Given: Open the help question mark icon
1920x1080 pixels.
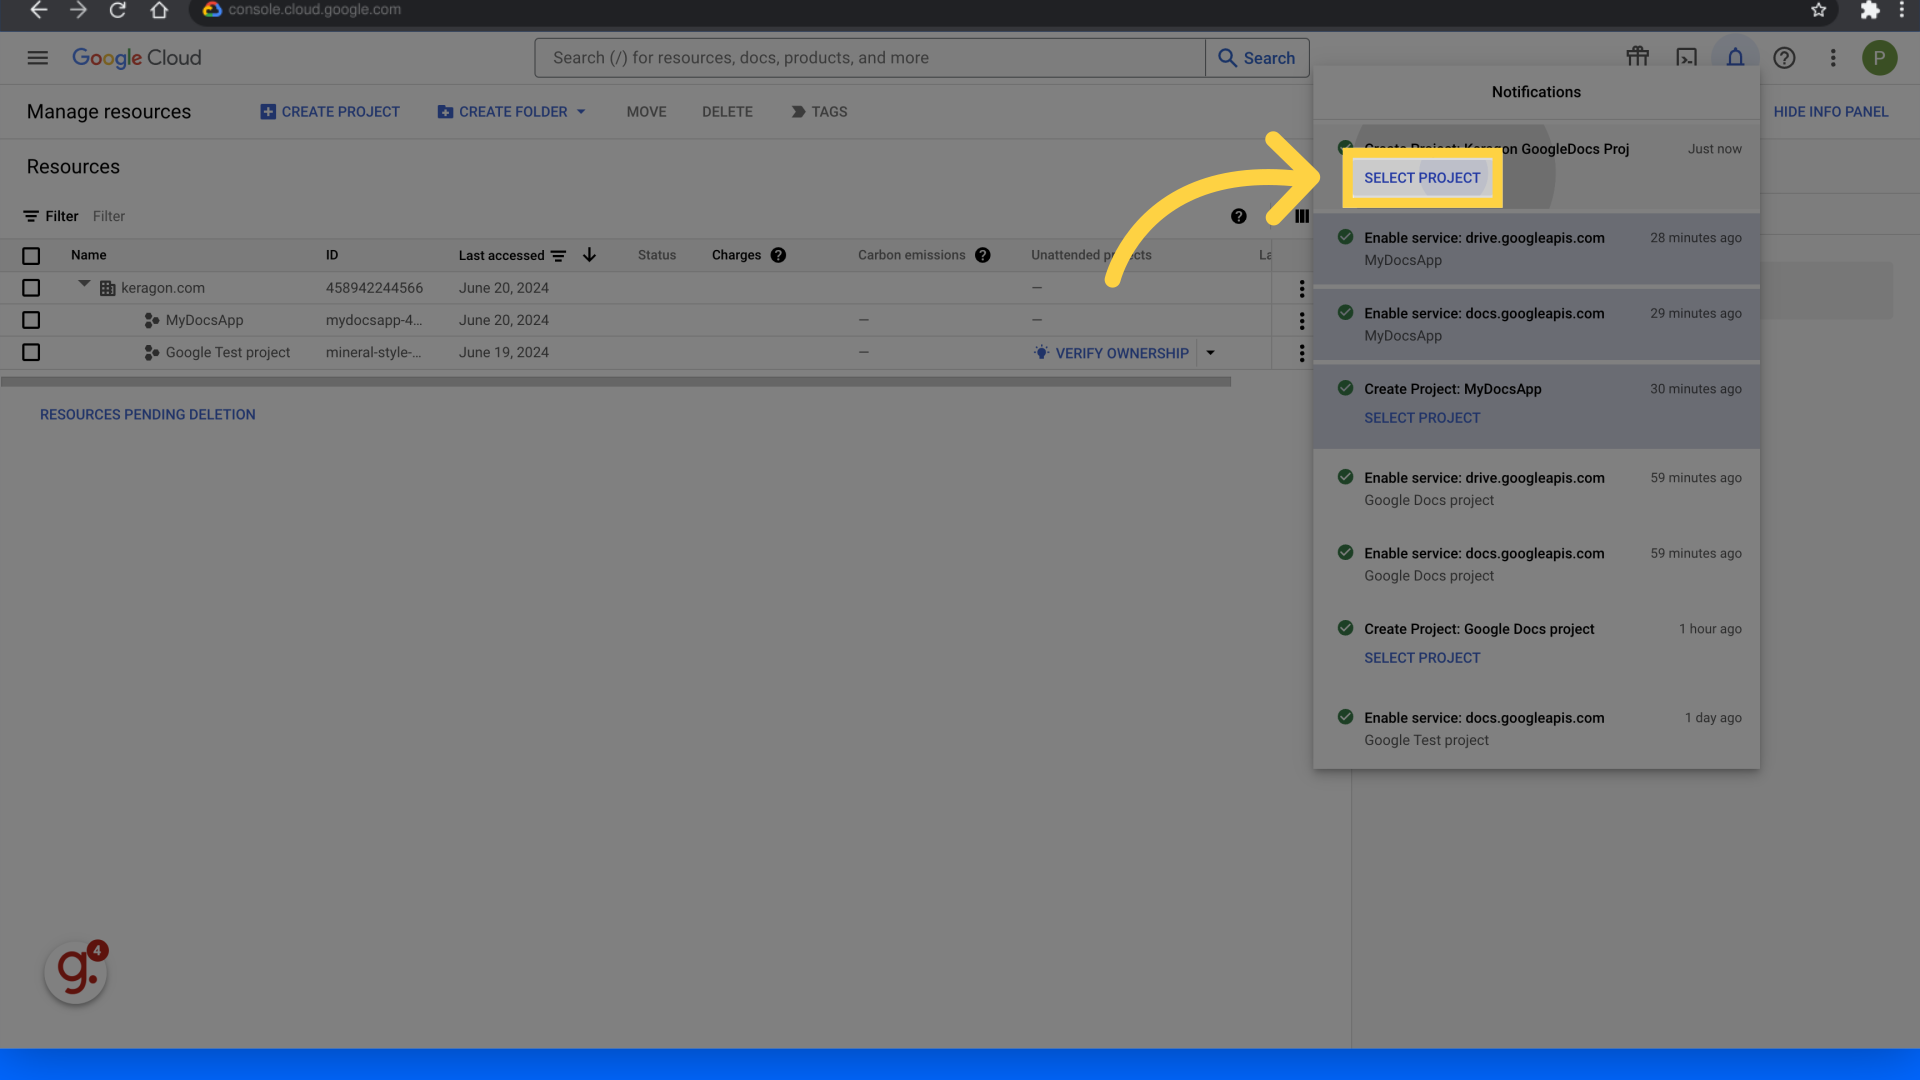Looking at the screenshot, I should click(x=1784, y=58).
